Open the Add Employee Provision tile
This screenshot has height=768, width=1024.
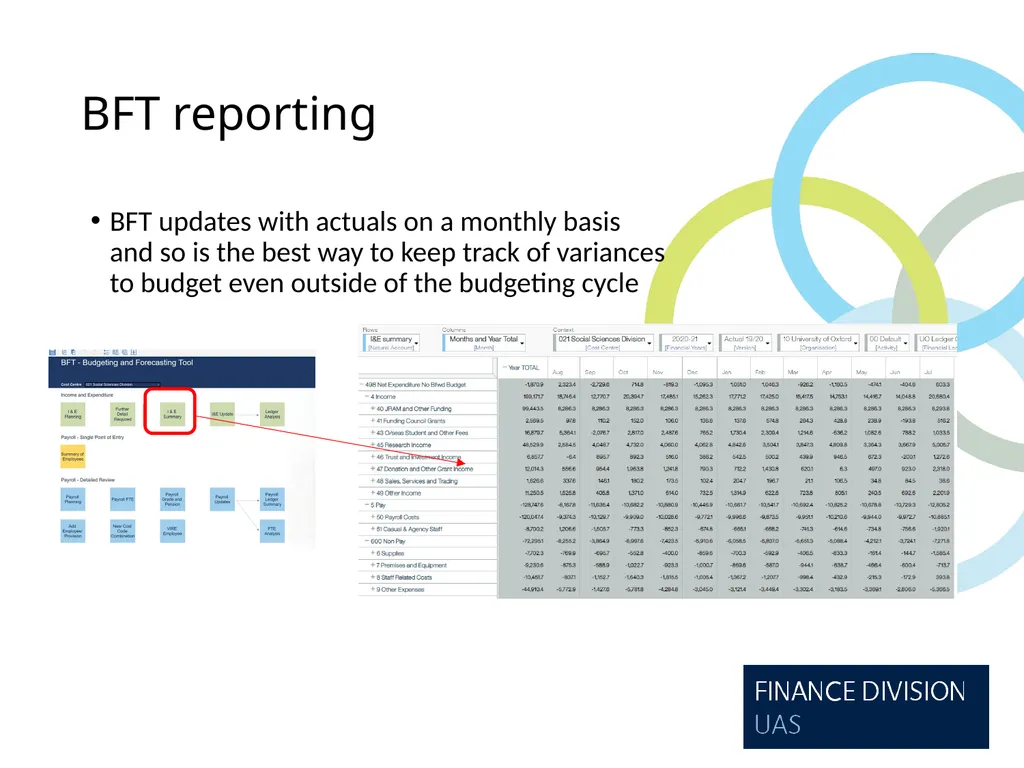72,532
